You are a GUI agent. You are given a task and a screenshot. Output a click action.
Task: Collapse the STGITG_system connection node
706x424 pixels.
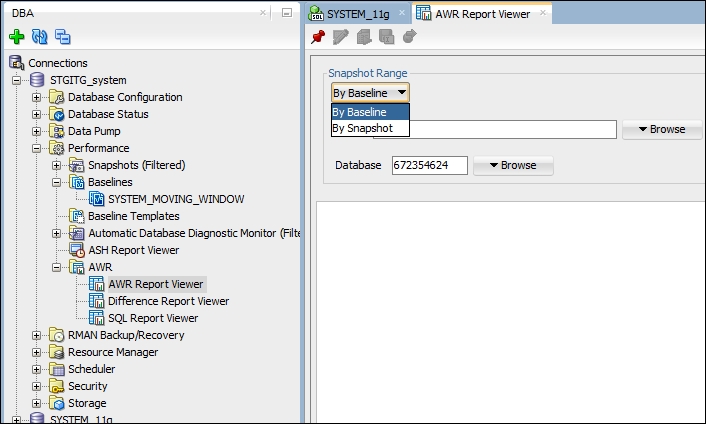(17, 81)
